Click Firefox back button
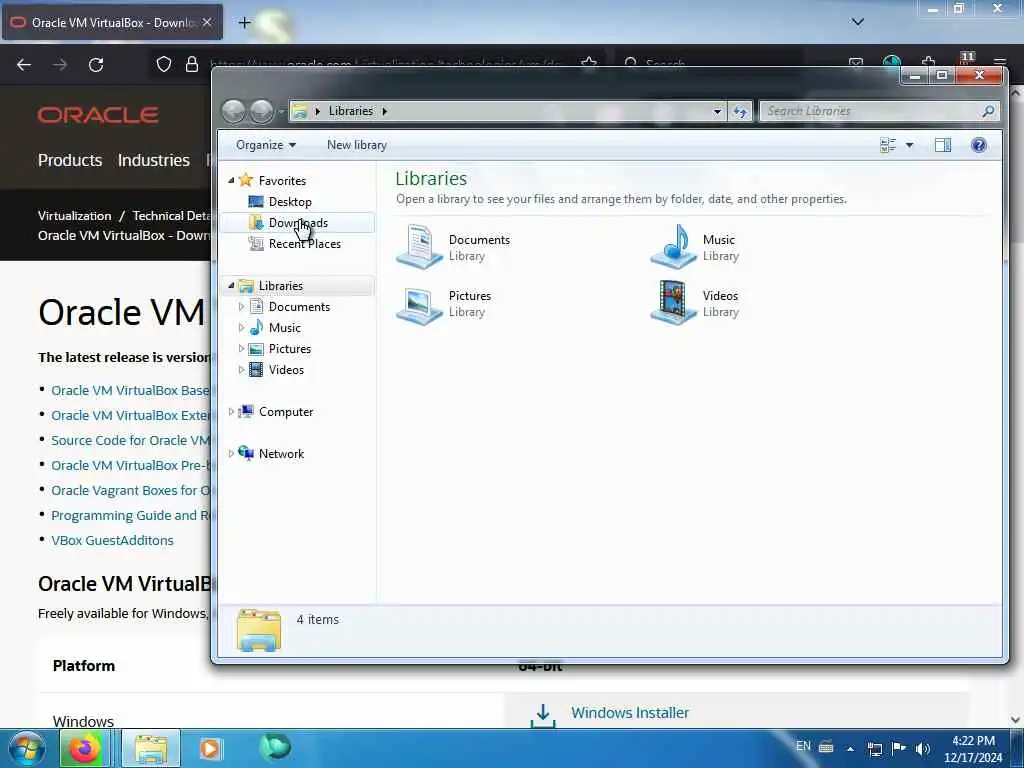This screenshot has height=768, width=1024. coord(24,65)
